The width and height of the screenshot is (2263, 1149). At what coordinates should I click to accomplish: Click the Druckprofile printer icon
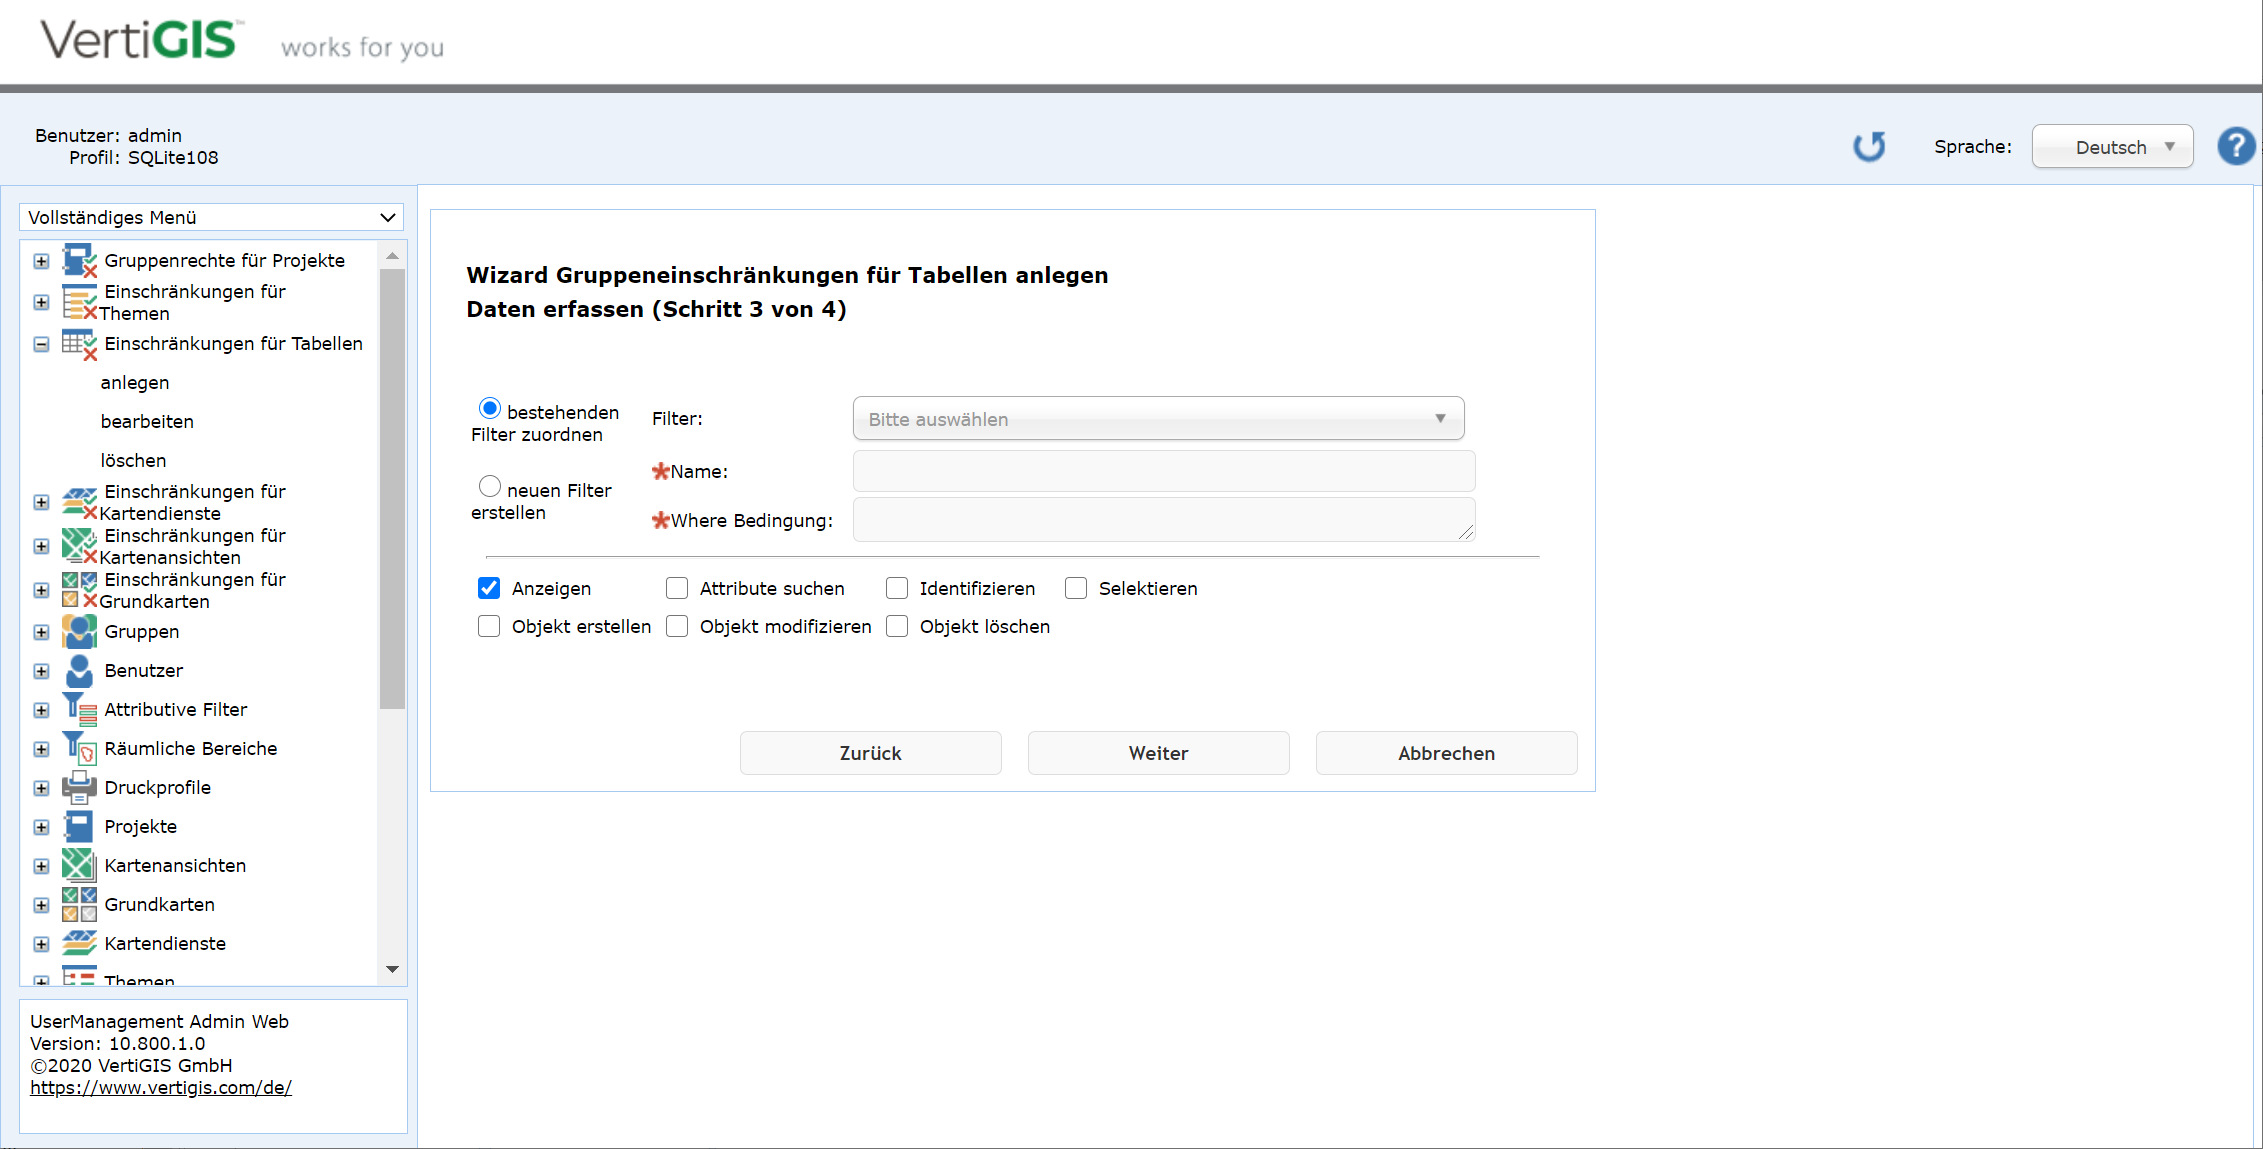pyautogui.click(x=78, y=787)
